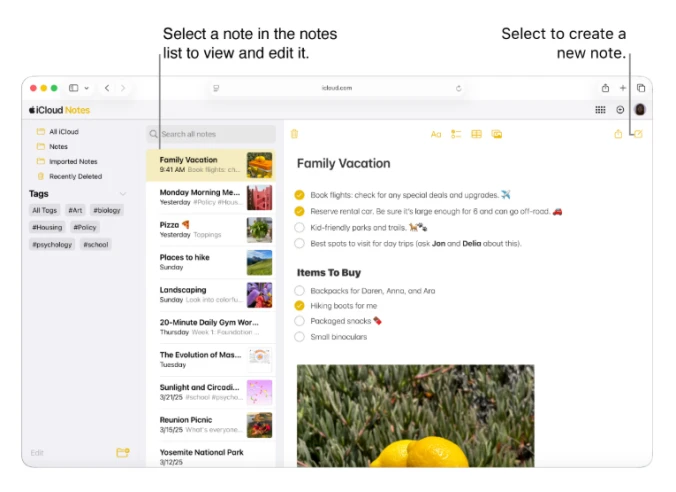676x492 pixels.
Task: Create a new note with the compose icon
Action: (638, 134)
